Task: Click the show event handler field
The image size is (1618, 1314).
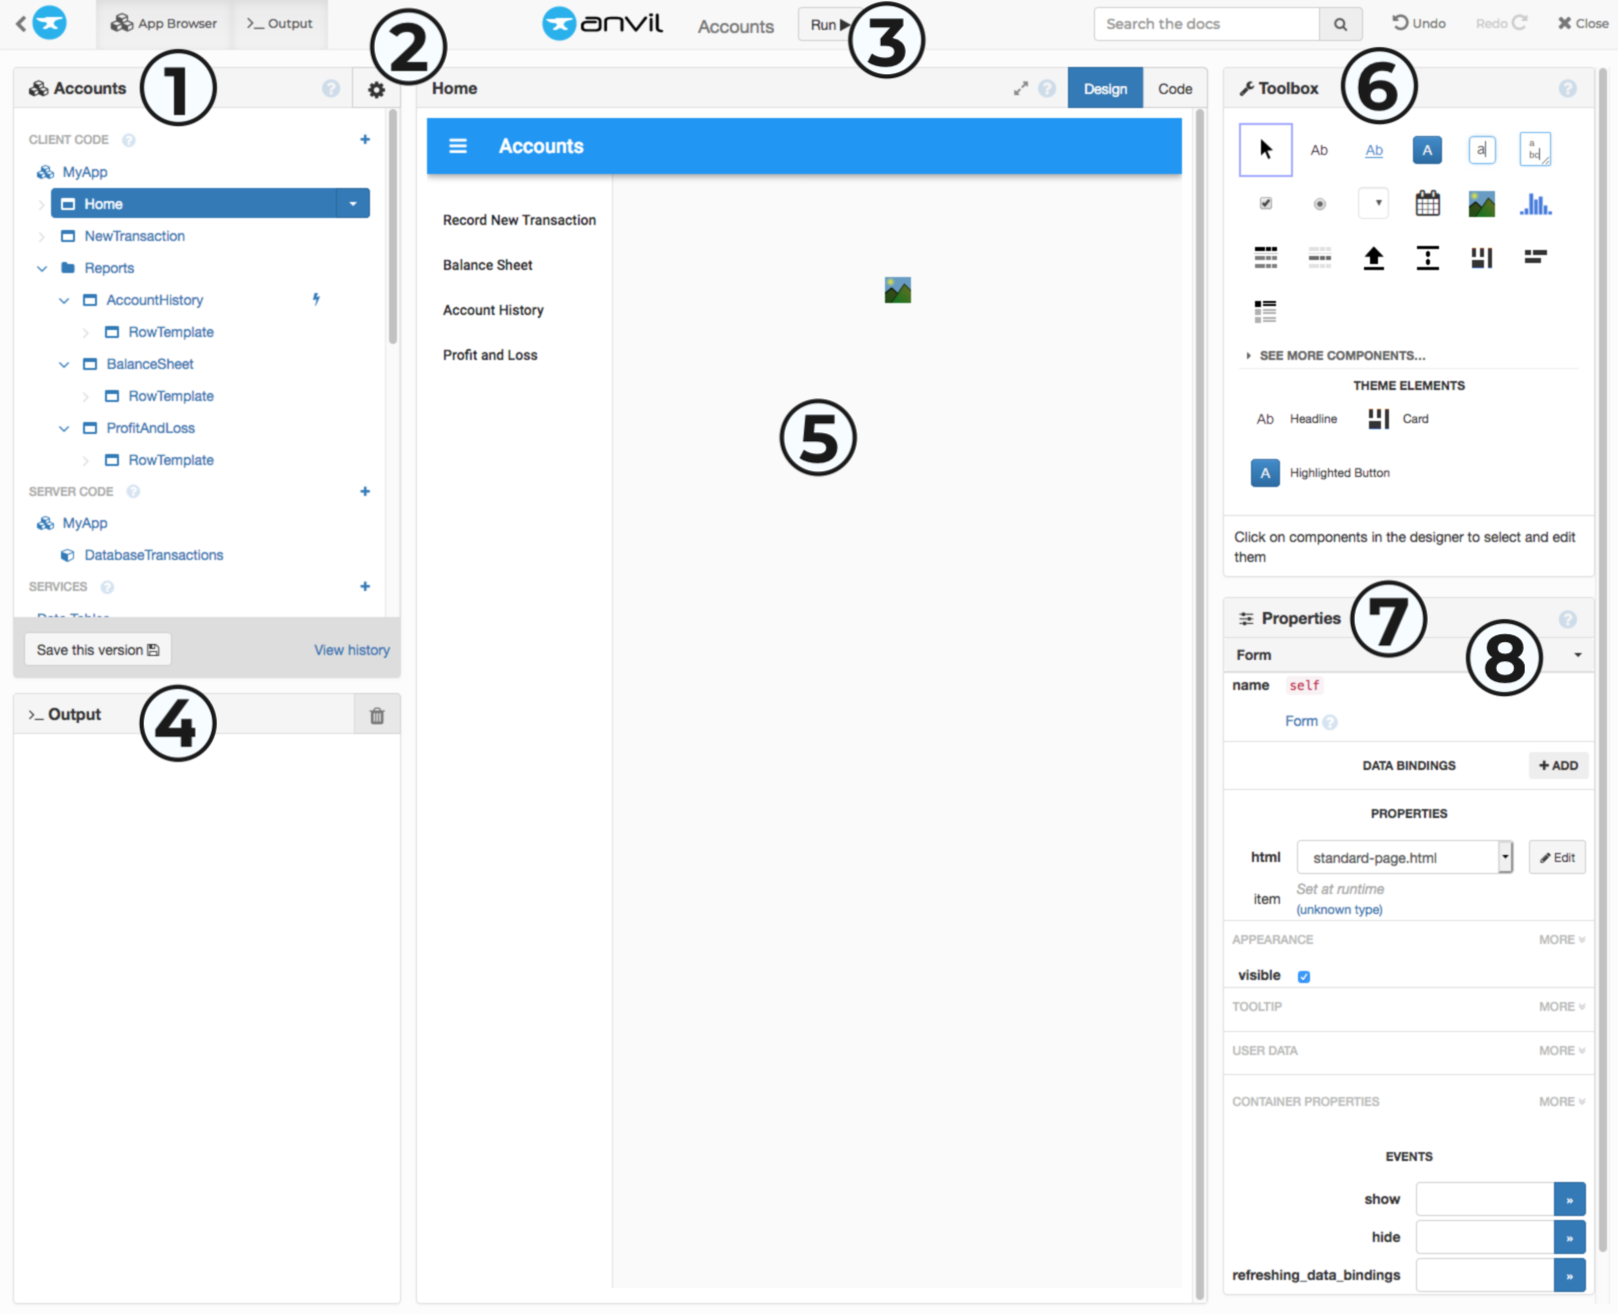Action: point(1486,1198)
